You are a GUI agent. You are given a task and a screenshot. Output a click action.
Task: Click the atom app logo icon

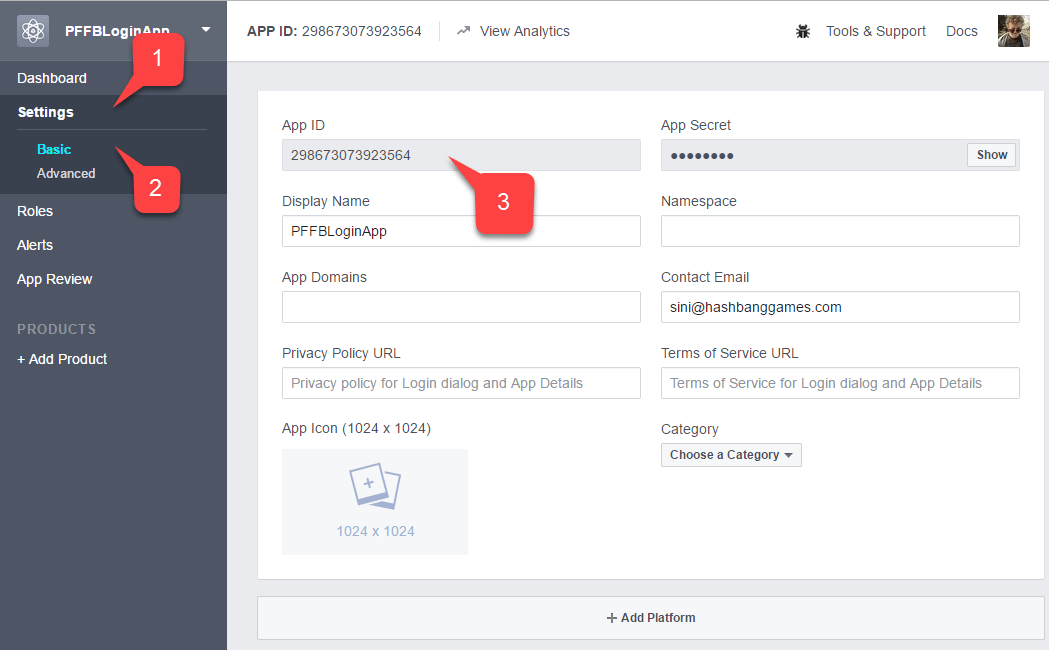point(33,31)
